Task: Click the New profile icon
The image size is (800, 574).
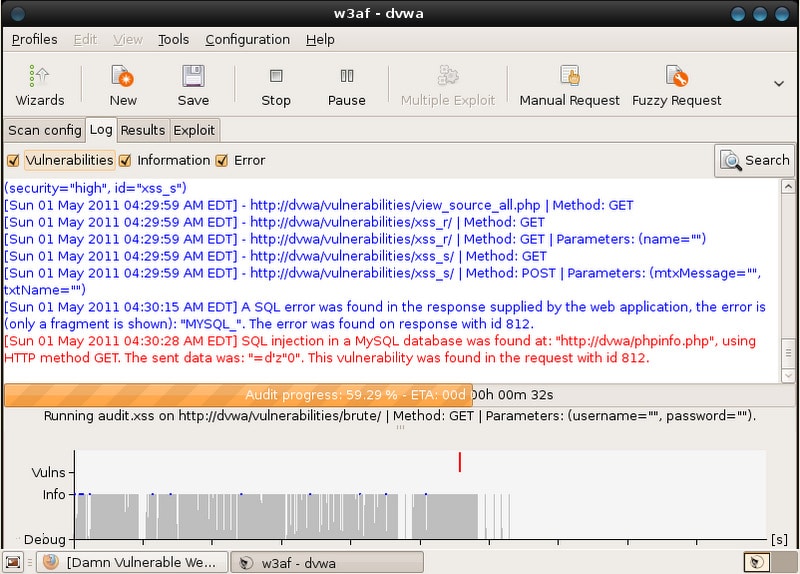Action: point(123,77)
